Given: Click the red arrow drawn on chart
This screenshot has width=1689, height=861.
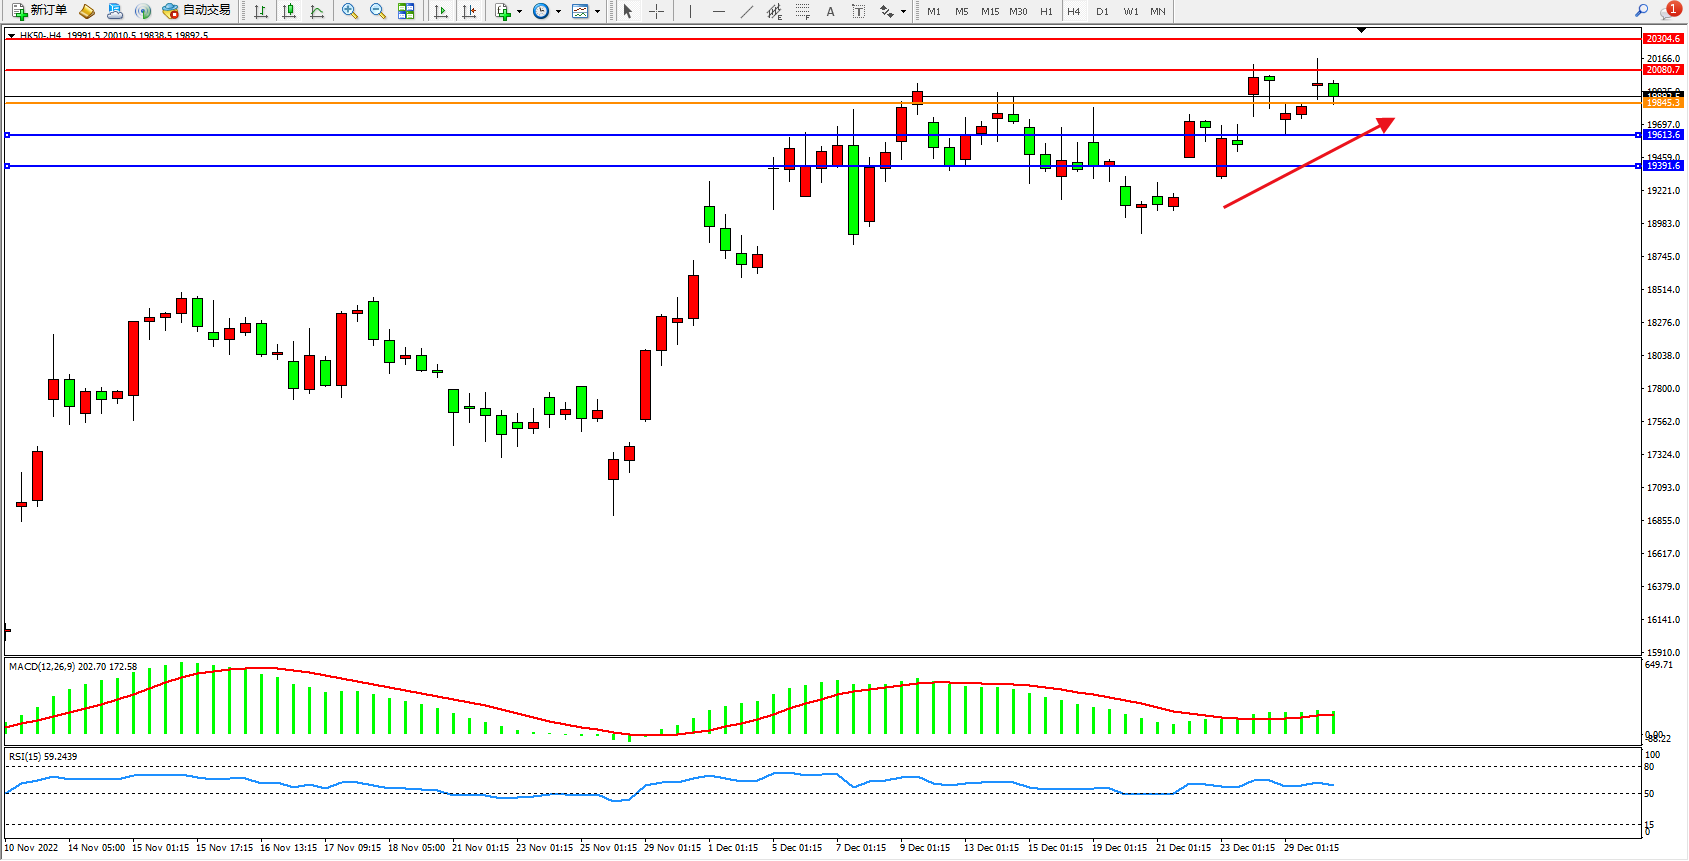Looking at the screenshot, I should tap(1308, 163).
